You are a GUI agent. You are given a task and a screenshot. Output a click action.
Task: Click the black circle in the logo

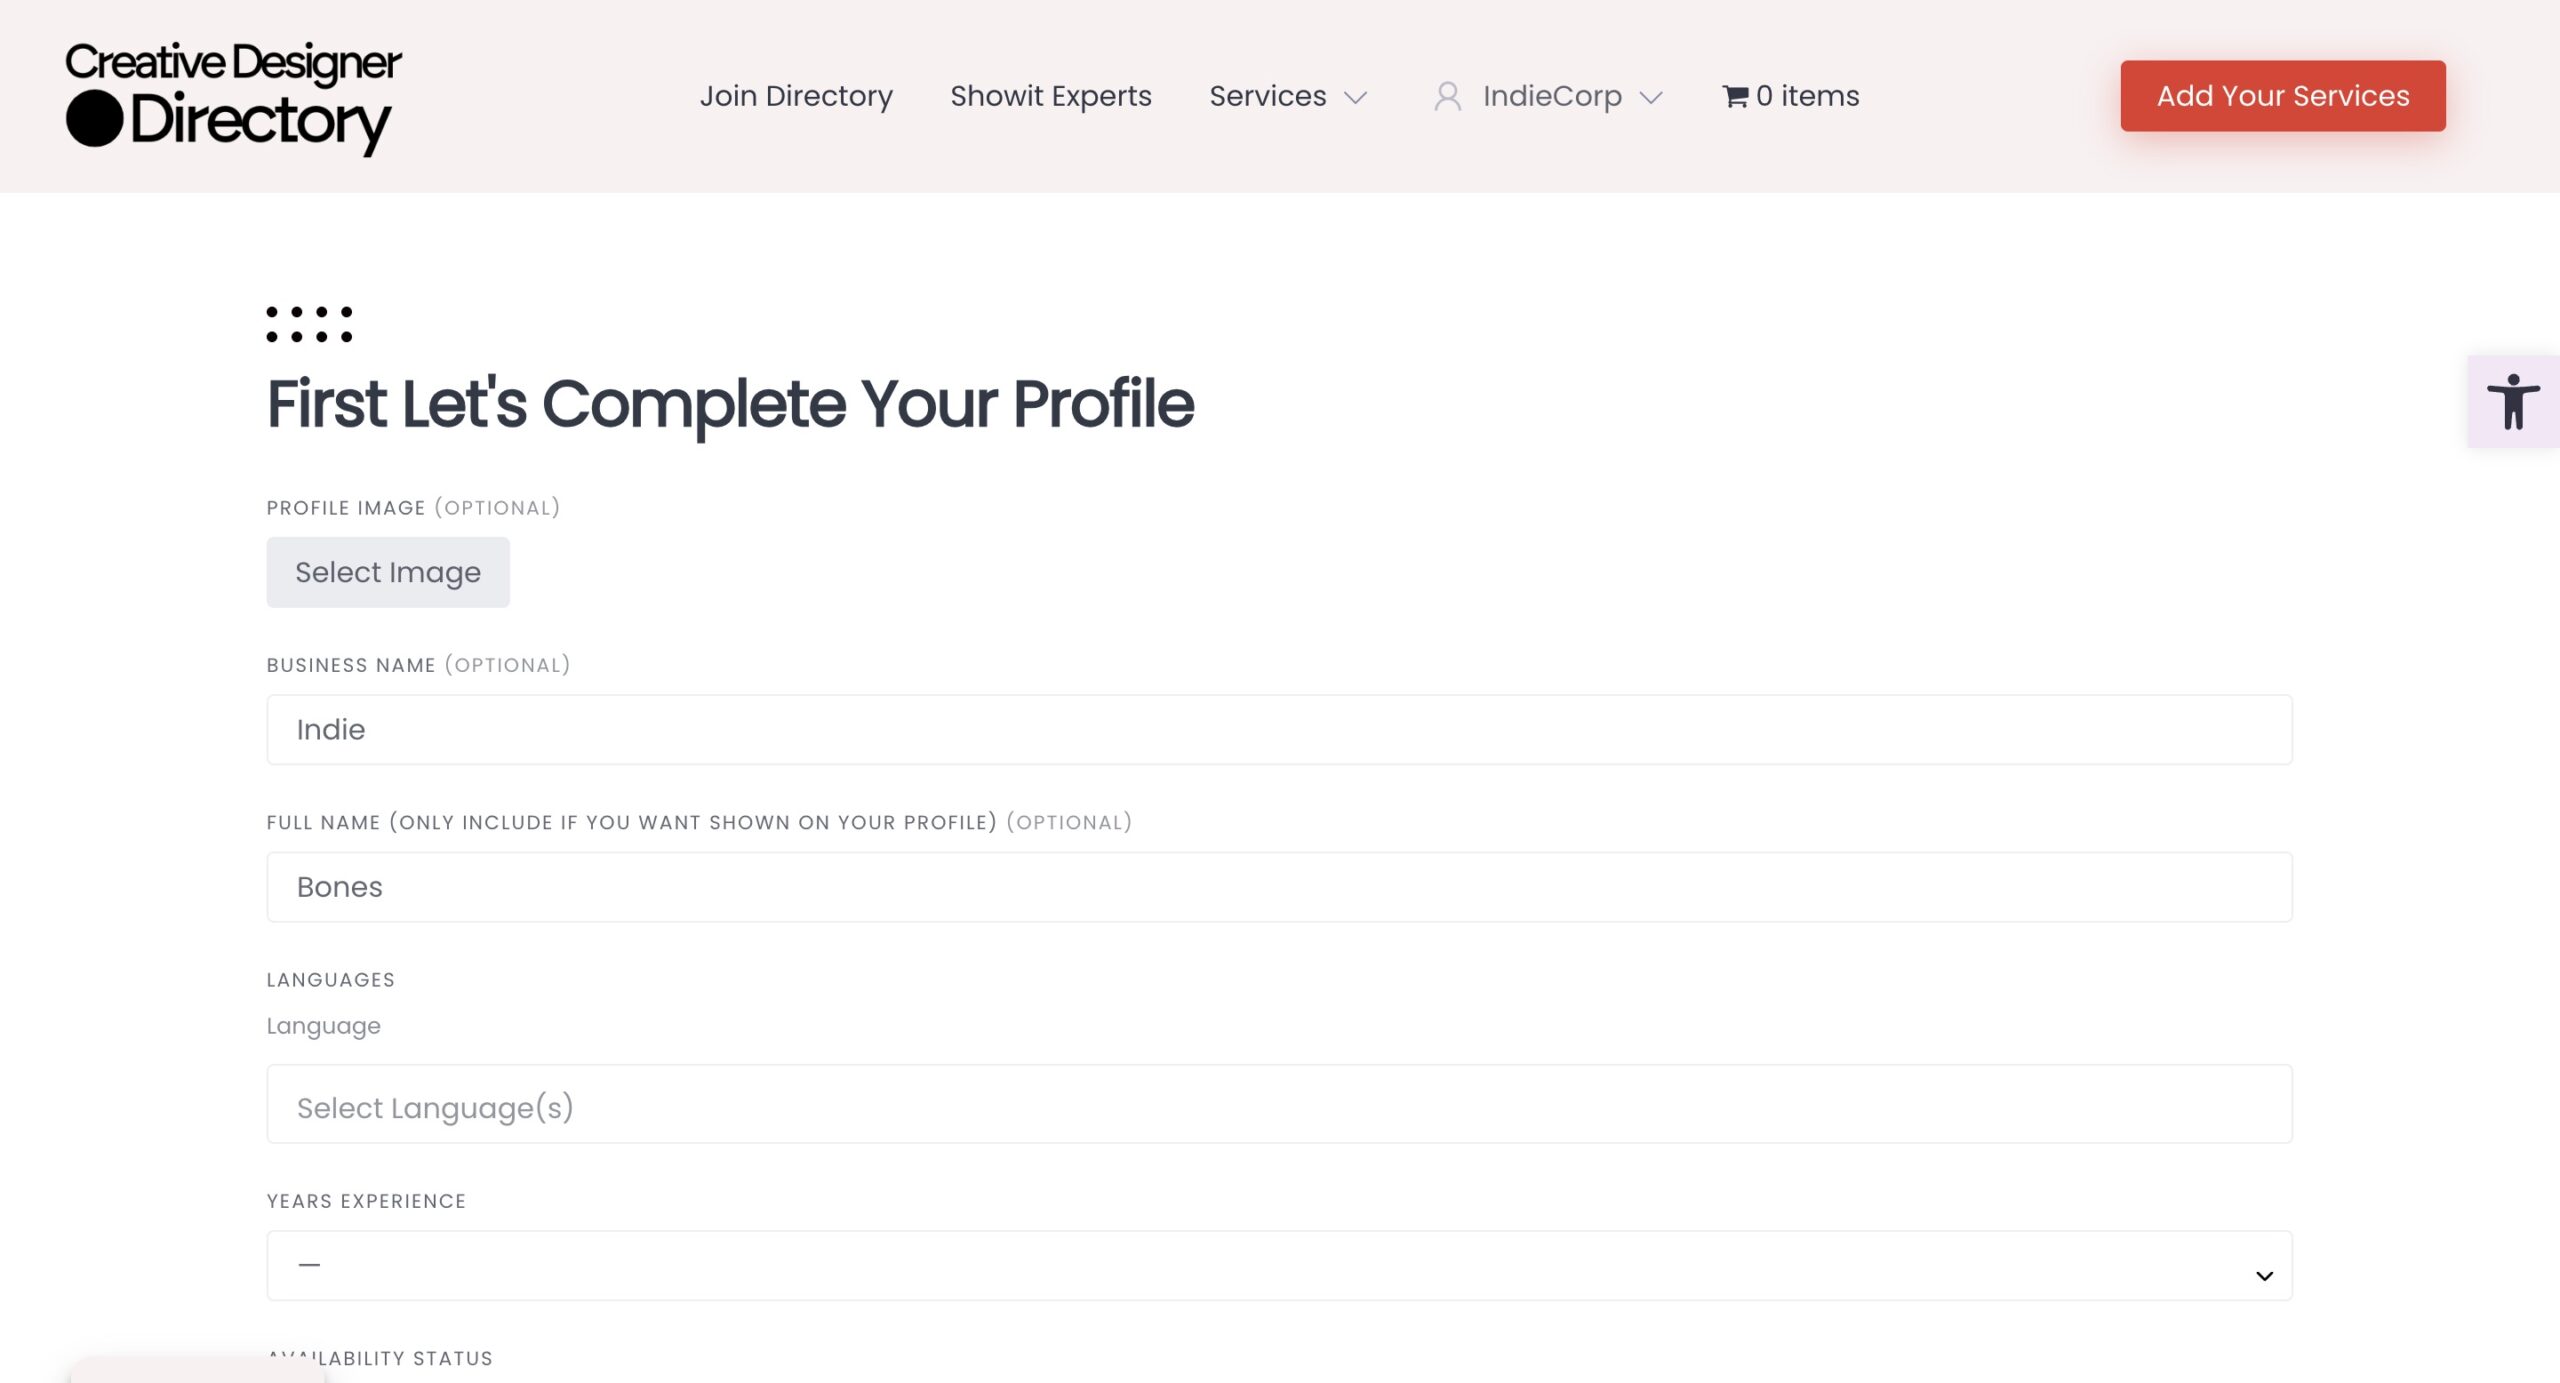95,119
